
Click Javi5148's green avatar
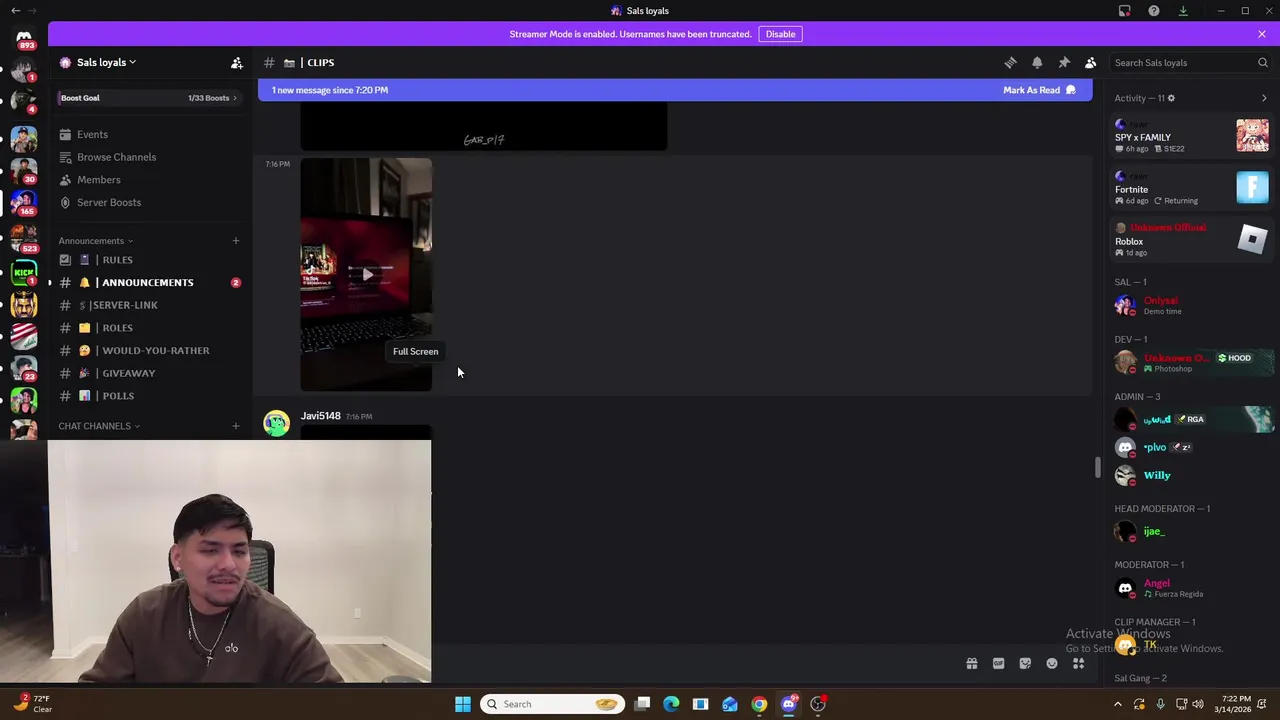point(276,422)
